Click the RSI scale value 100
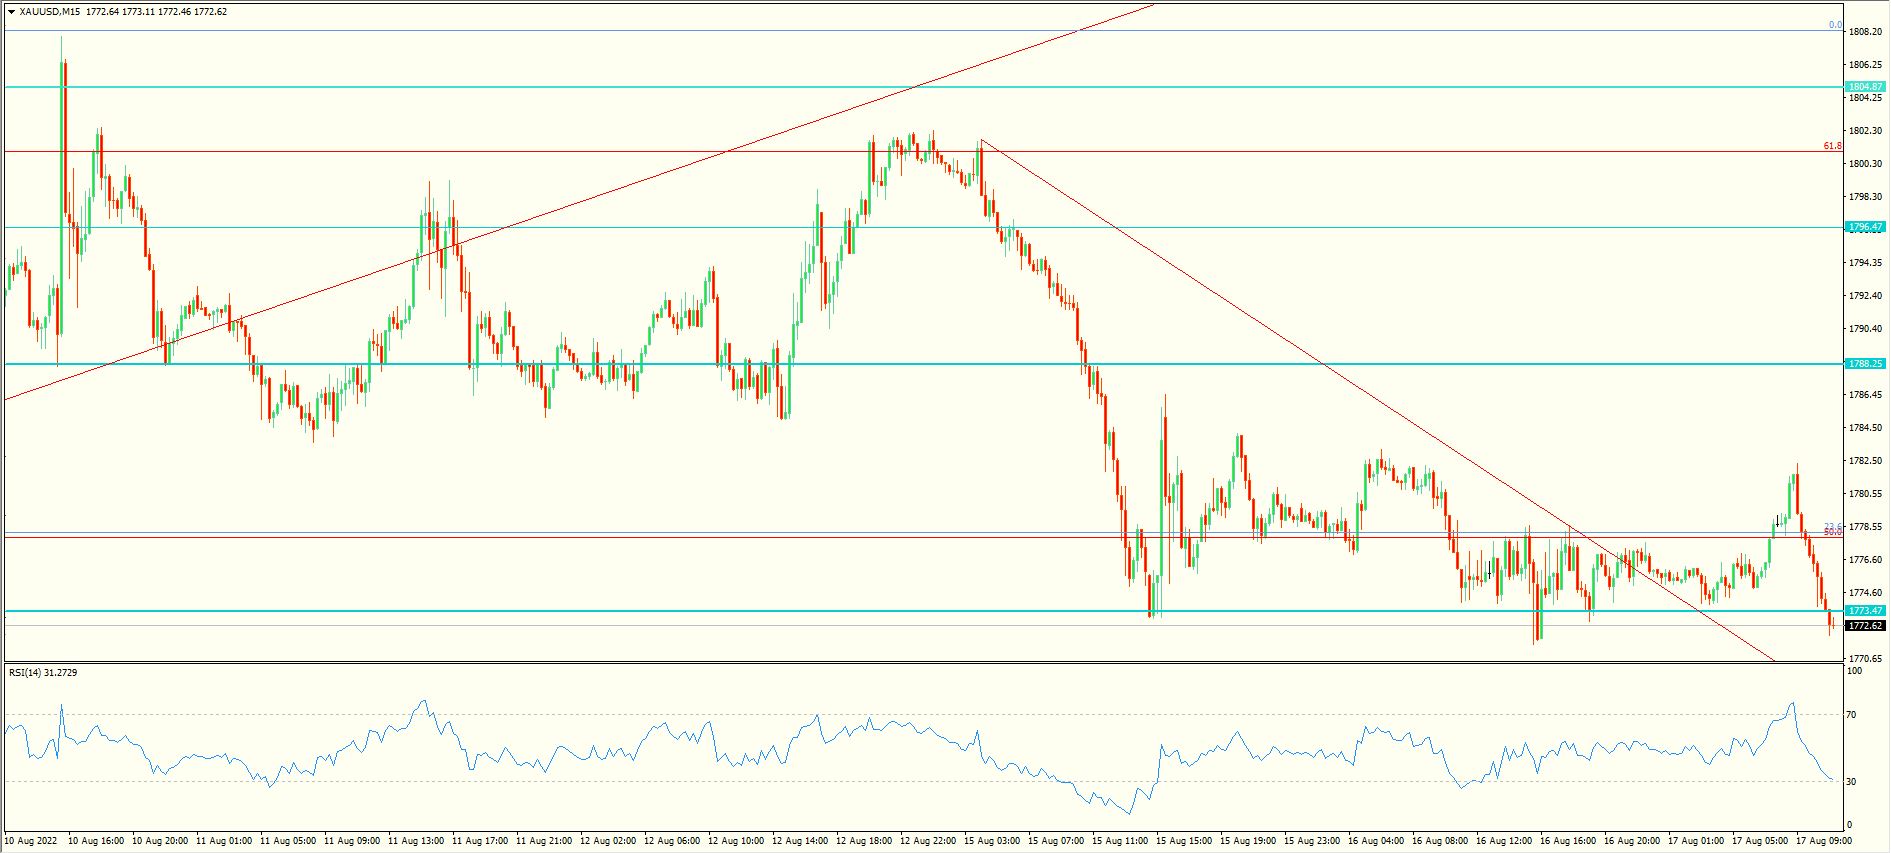Viewport: 1891px width, 853px height. click(1854, 671)
